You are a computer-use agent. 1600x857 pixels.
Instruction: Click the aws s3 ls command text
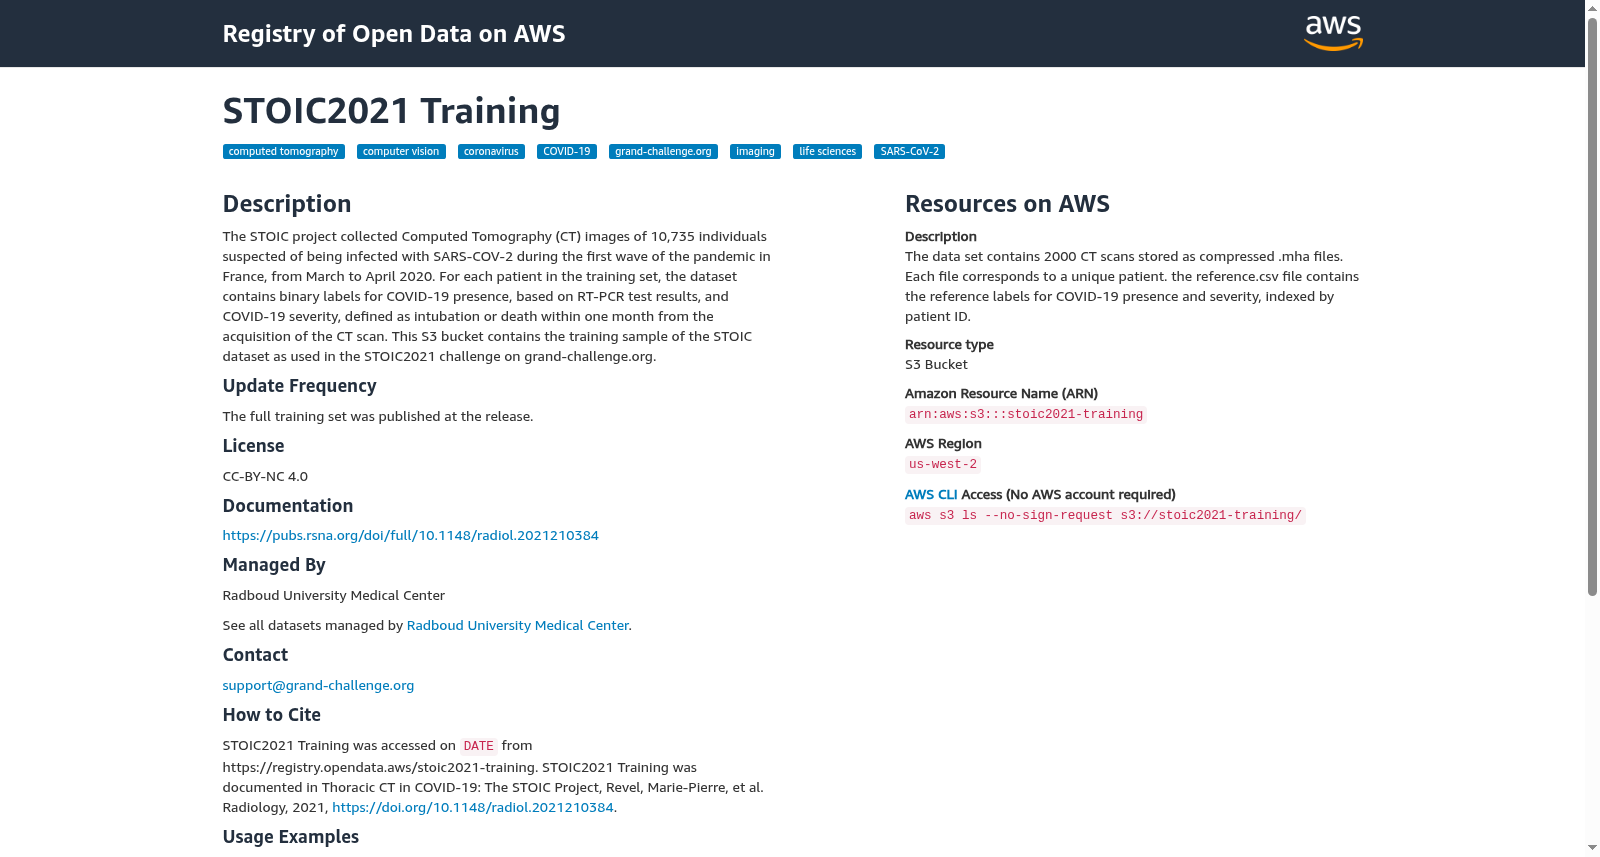click(1105, 515)
